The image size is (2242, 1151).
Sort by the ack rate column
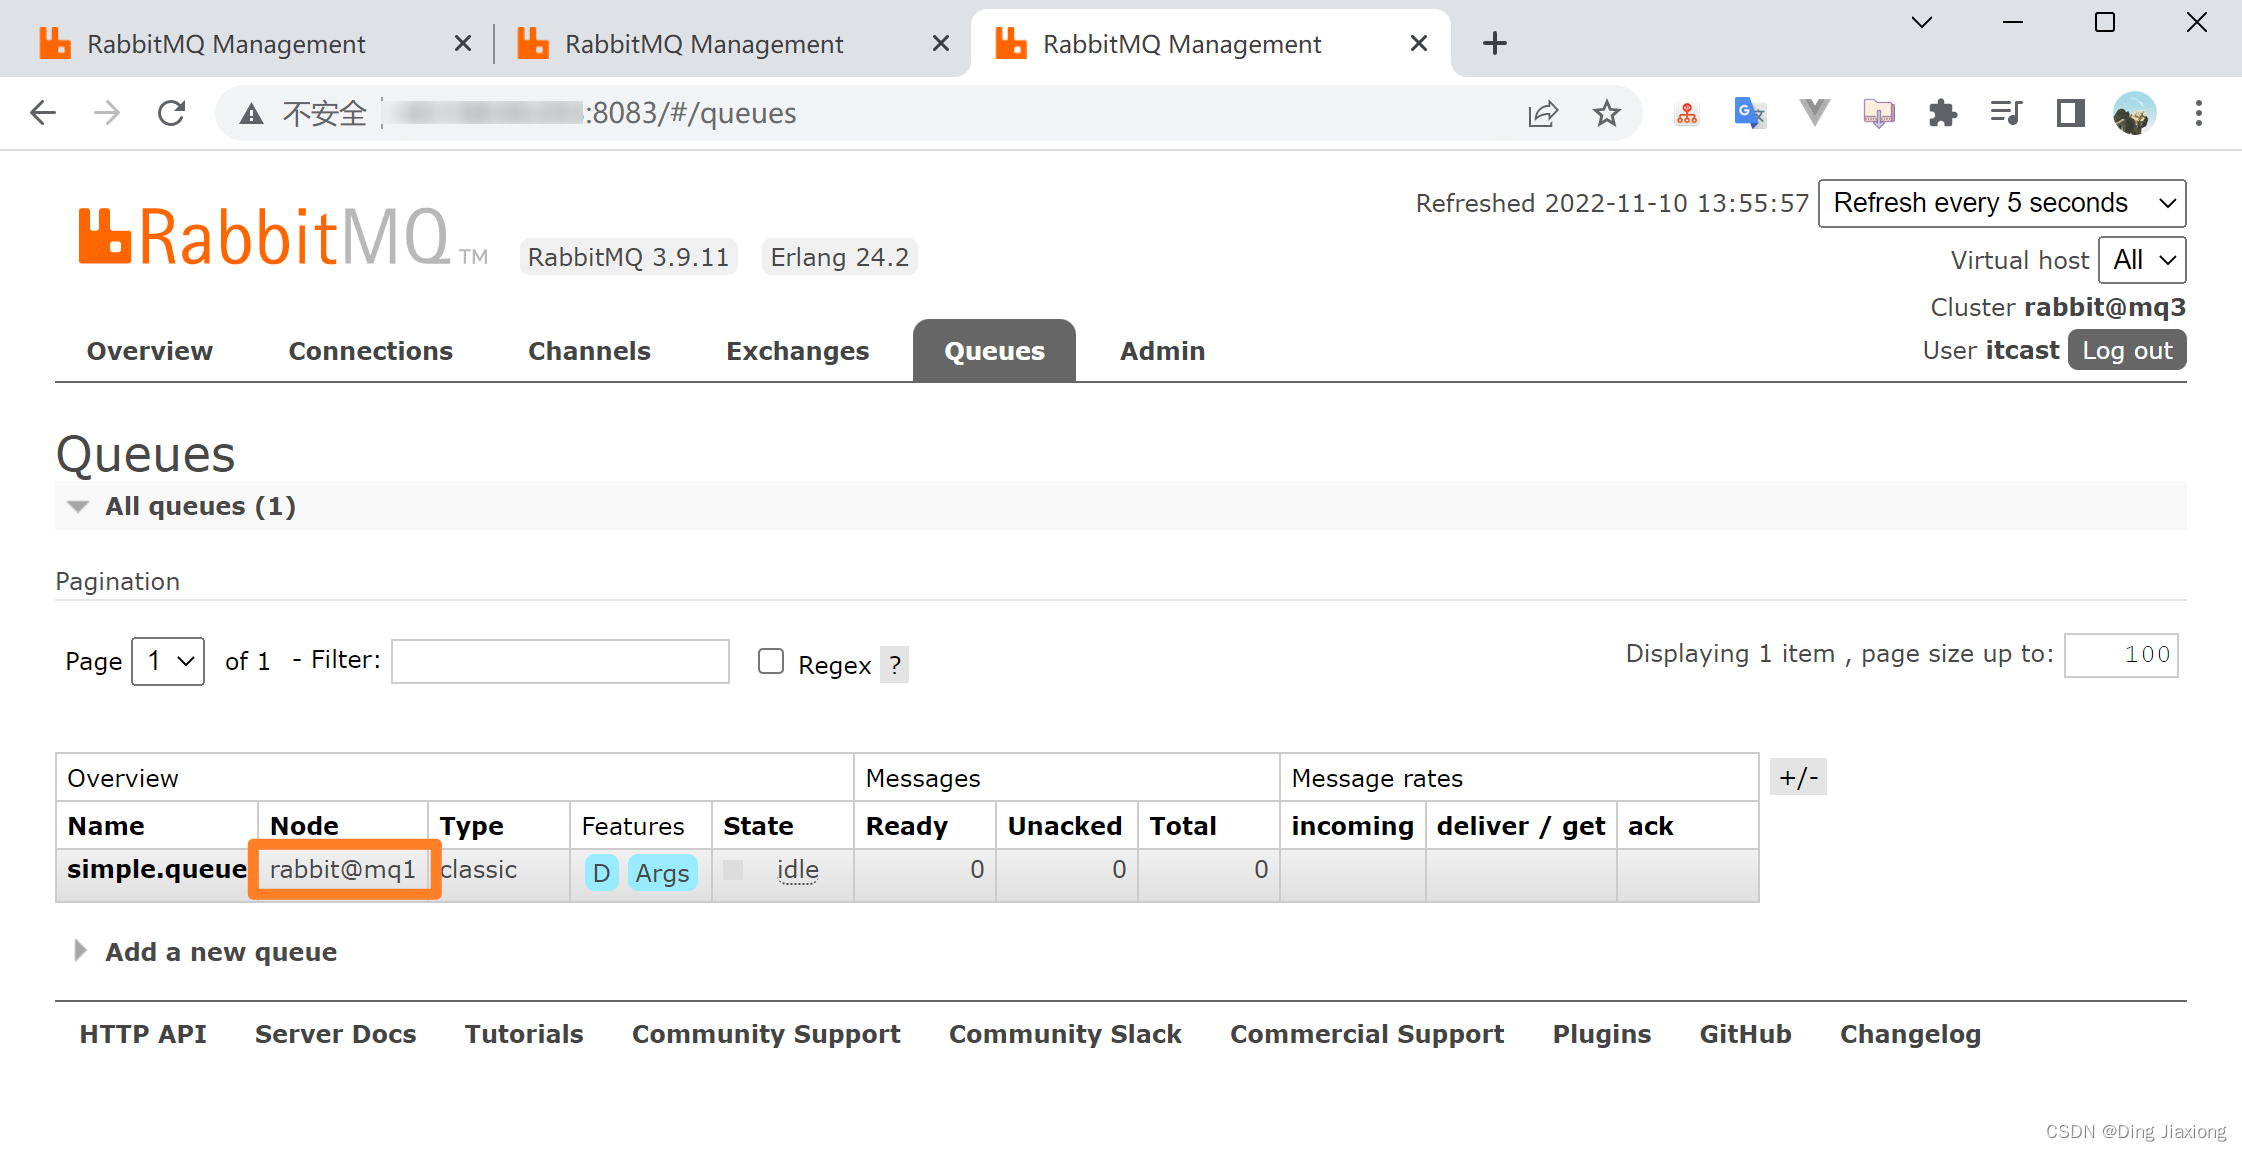pyautogui.click(x=1650, y=826)
